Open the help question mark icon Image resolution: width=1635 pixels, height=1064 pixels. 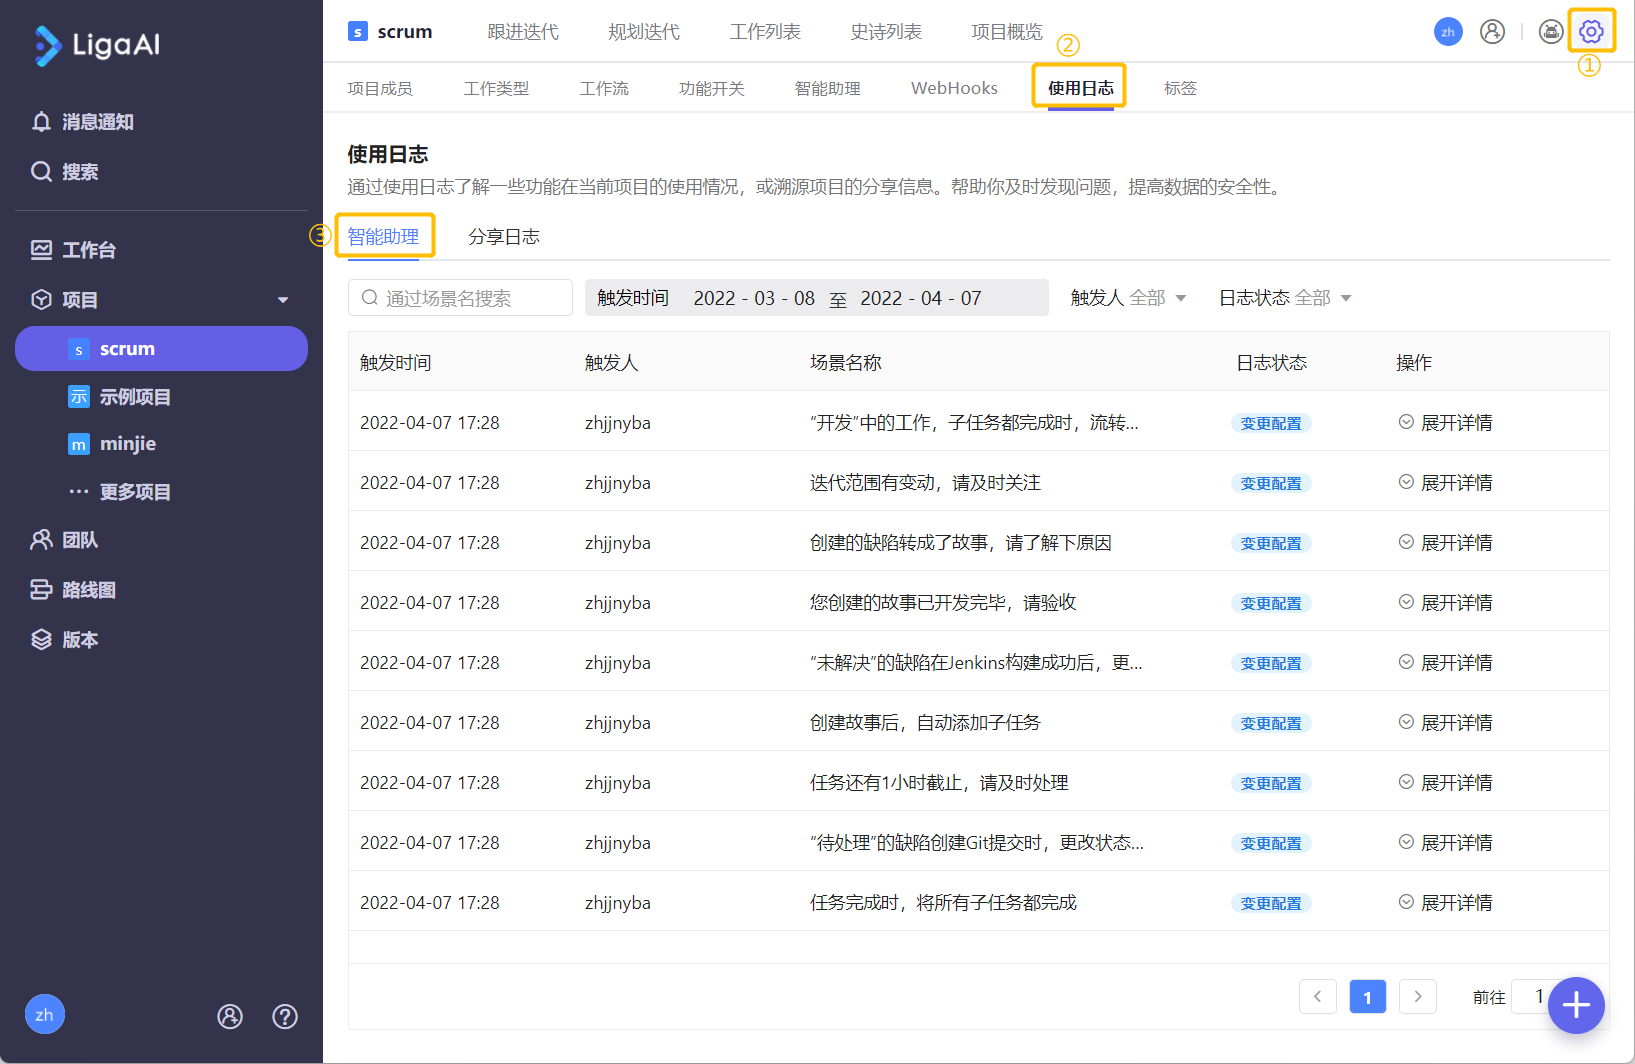tap(285, 1016)
